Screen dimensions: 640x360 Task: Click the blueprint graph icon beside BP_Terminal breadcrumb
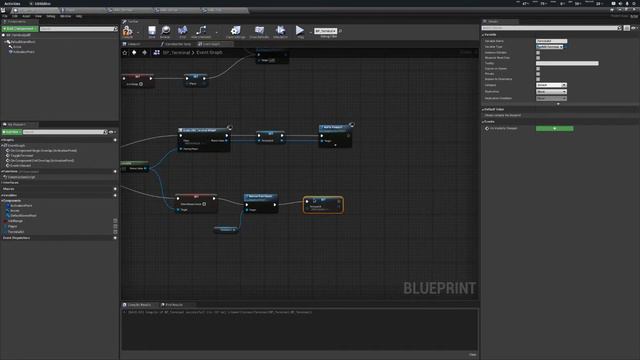tap(156, 53)
